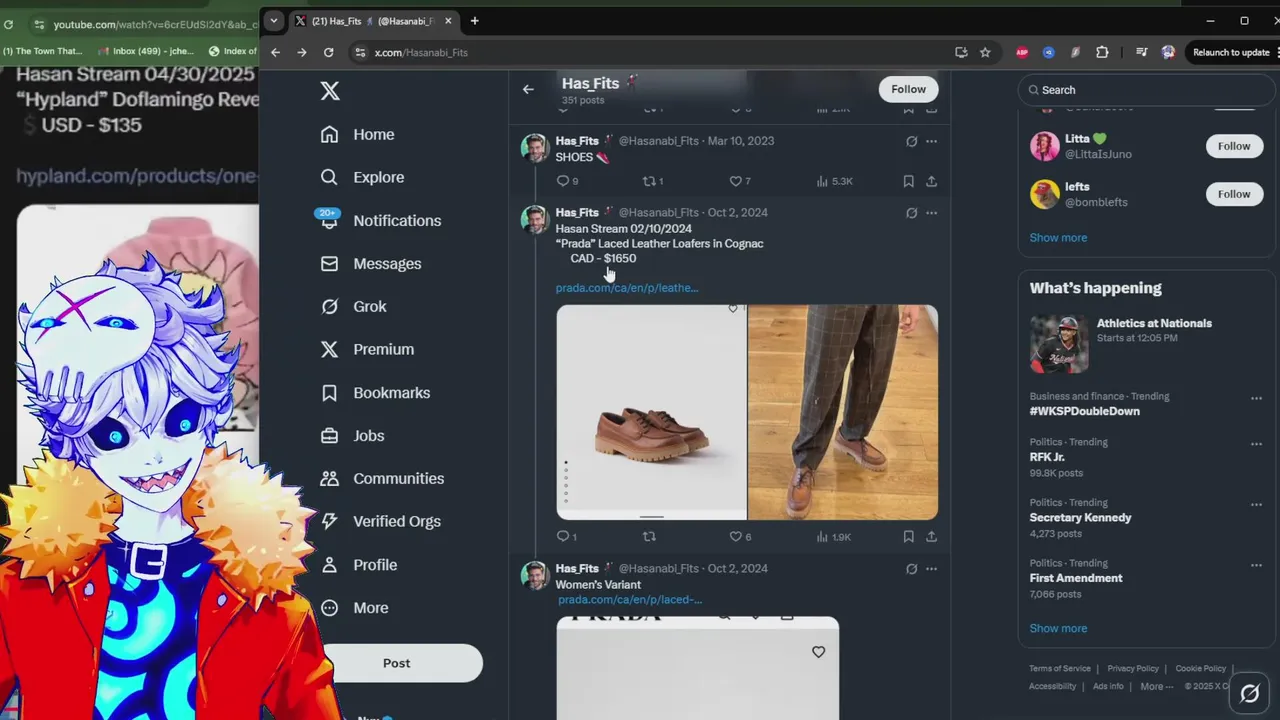Image resolution: width=1280 pixels, height=720 pixels.
Task: Click the ABP extension icon
Action: (1022, 53)
